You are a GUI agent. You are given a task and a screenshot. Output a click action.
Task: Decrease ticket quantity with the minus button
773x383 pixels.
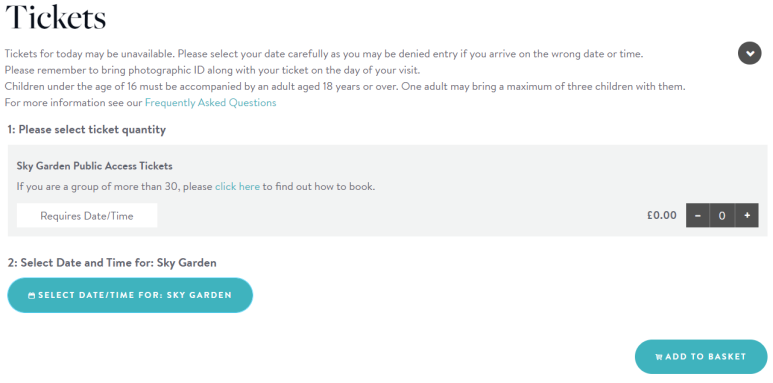coord(698,215)
